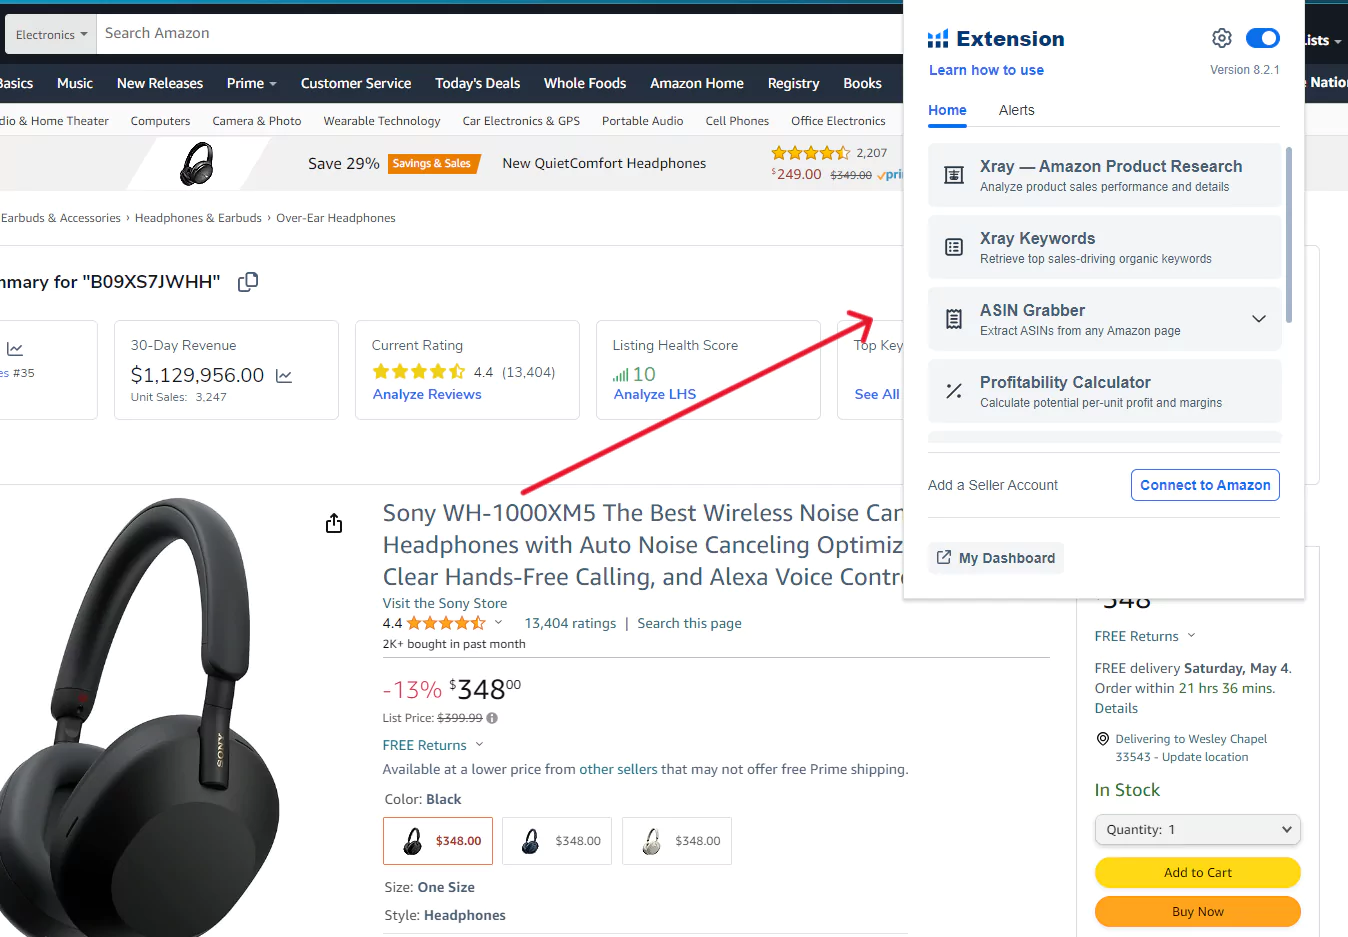Image resolution: width=1348 pixels, height=937 pixels.
Task: Open the Quantity dropdown
Action: click(x=1197, y=829)
